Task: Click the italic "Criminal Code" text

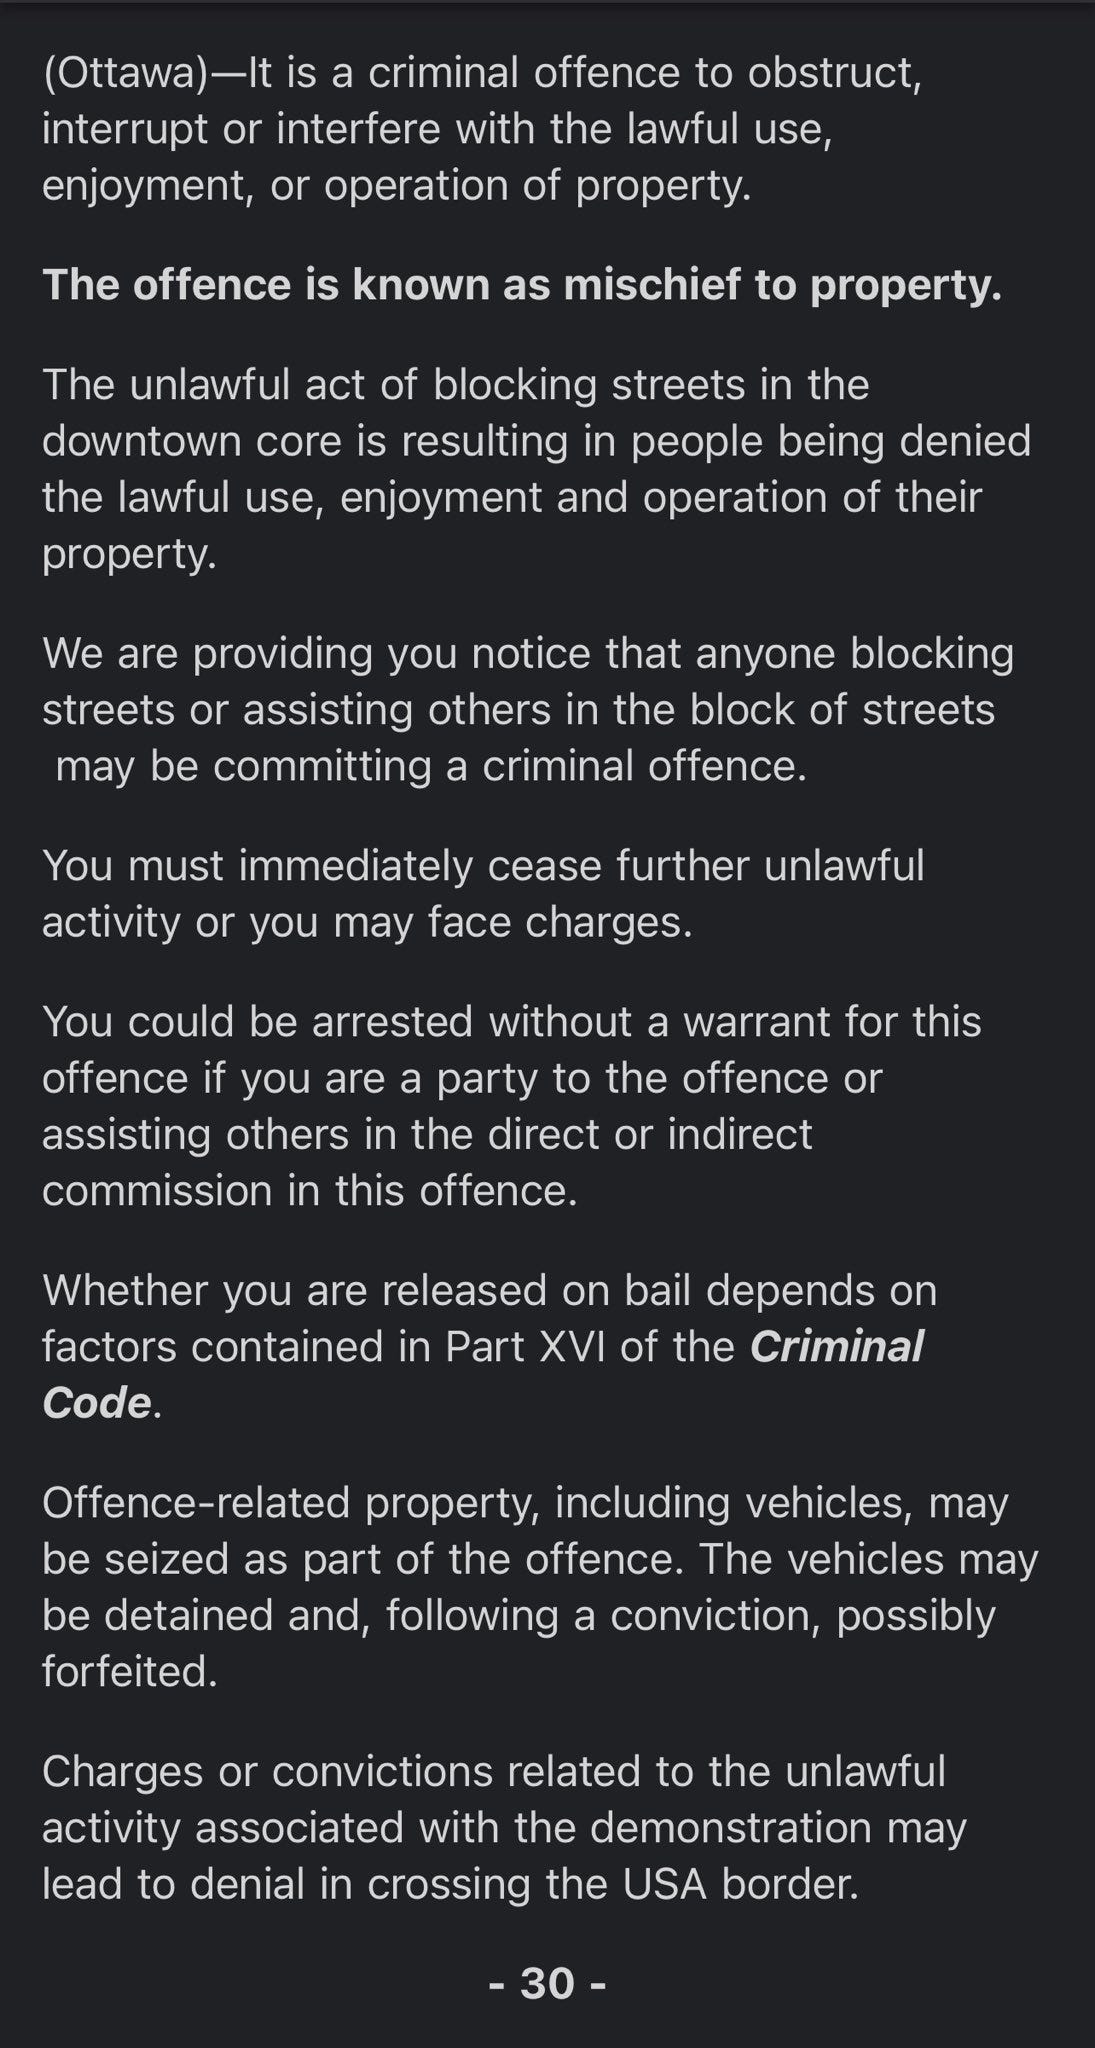Action: pyautogui.click(x=836, y=1347)
